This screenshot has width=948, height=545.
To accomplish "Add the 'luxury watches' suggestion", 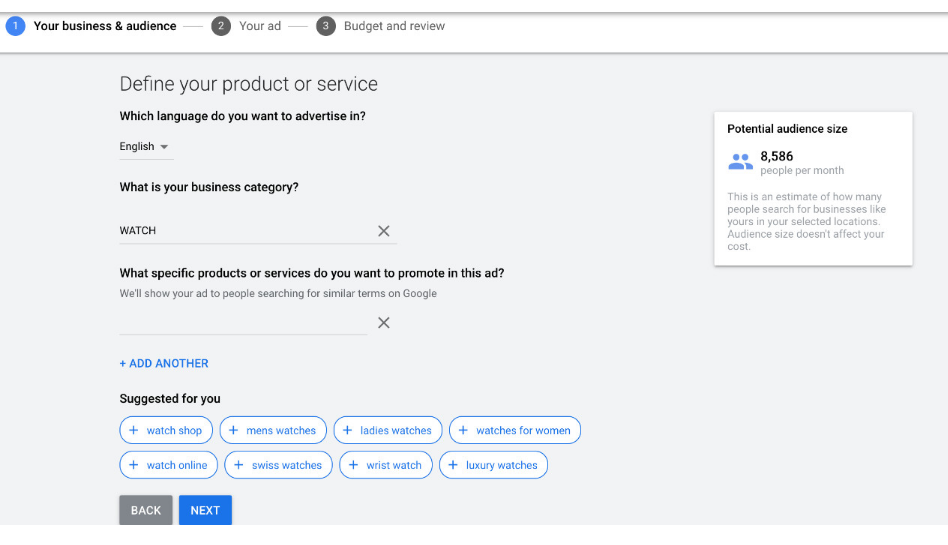I will [x=493, y=465].
